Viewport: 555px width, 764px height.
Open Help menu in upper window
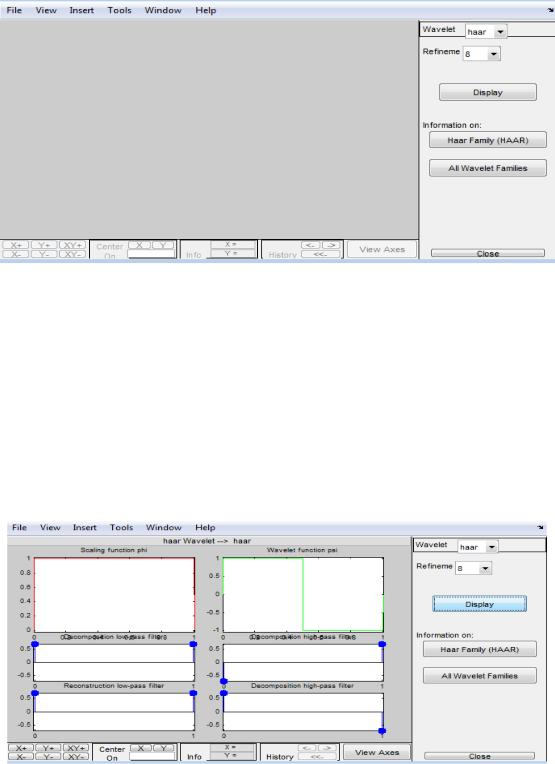click(x=206, y=10)
